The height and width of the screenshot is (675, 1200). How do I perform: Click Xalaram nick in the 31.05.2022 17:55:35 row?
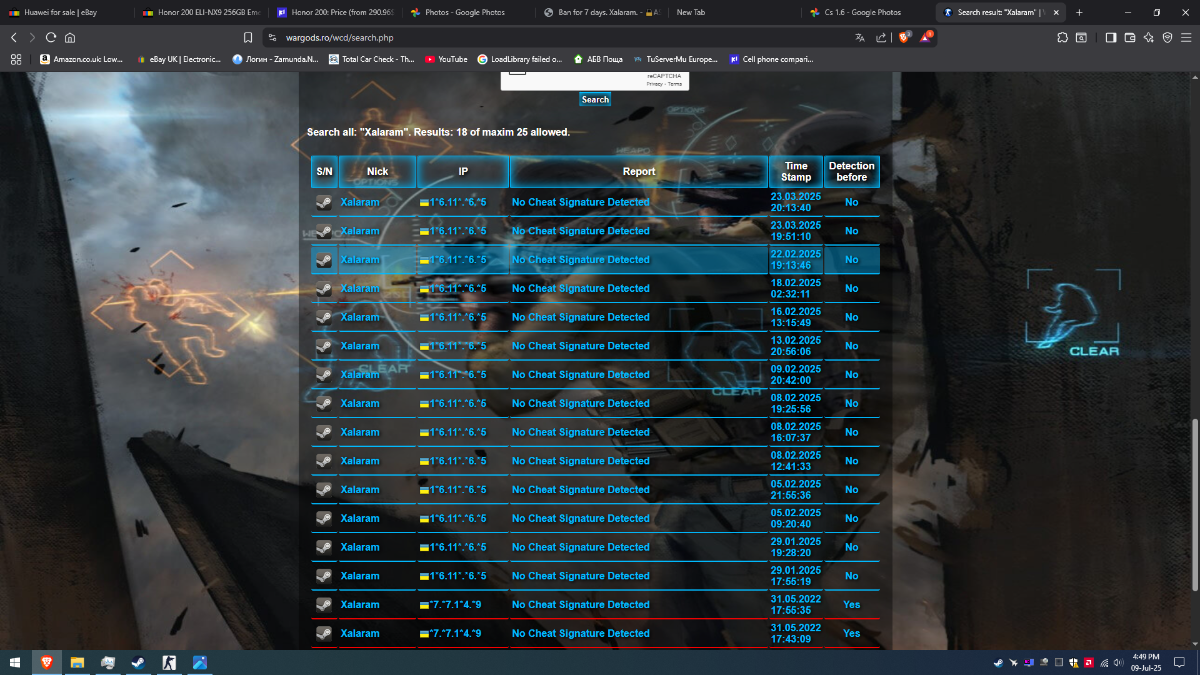point(360,605)
